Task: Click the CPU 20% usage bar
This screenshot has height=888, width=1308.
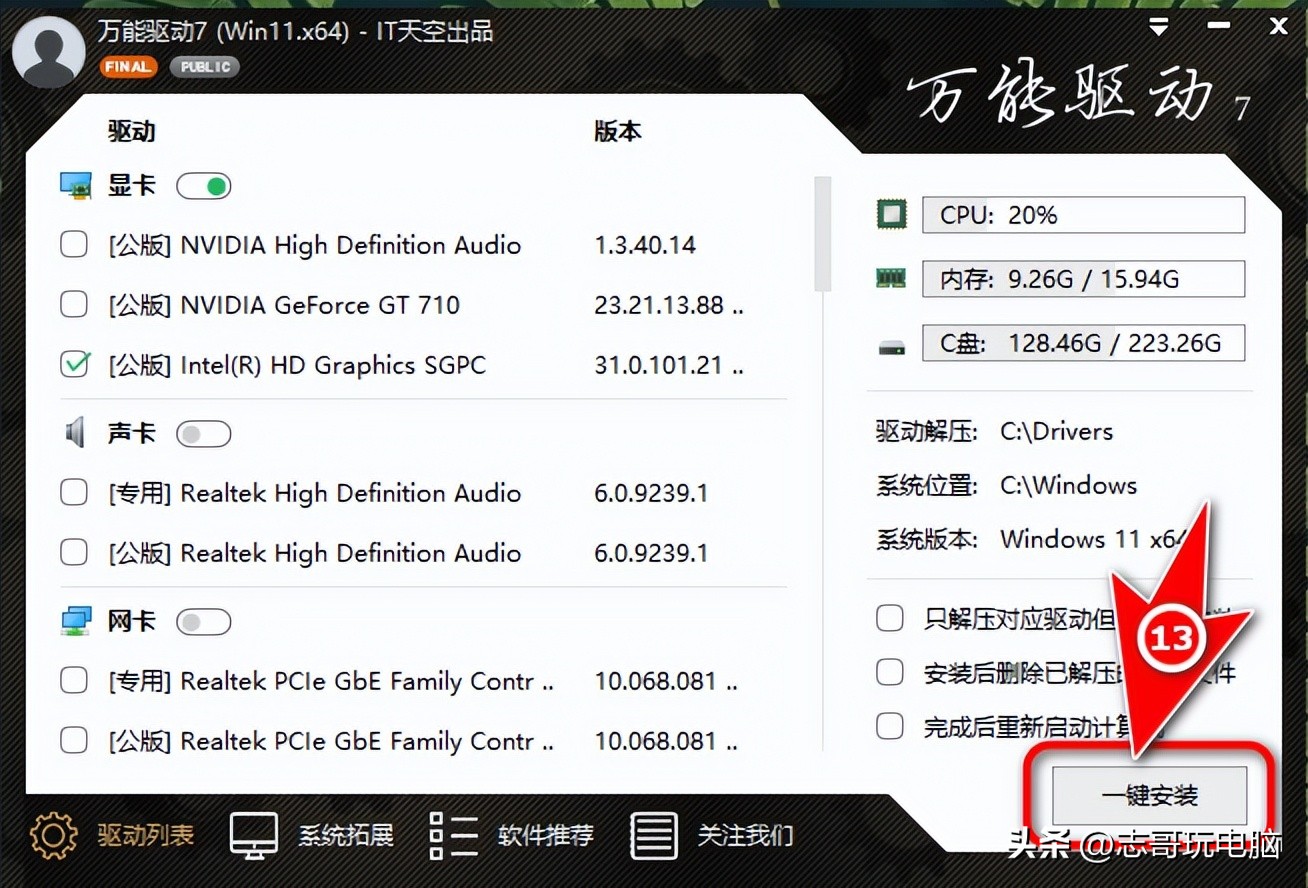Action: (x=1084, y=215)
